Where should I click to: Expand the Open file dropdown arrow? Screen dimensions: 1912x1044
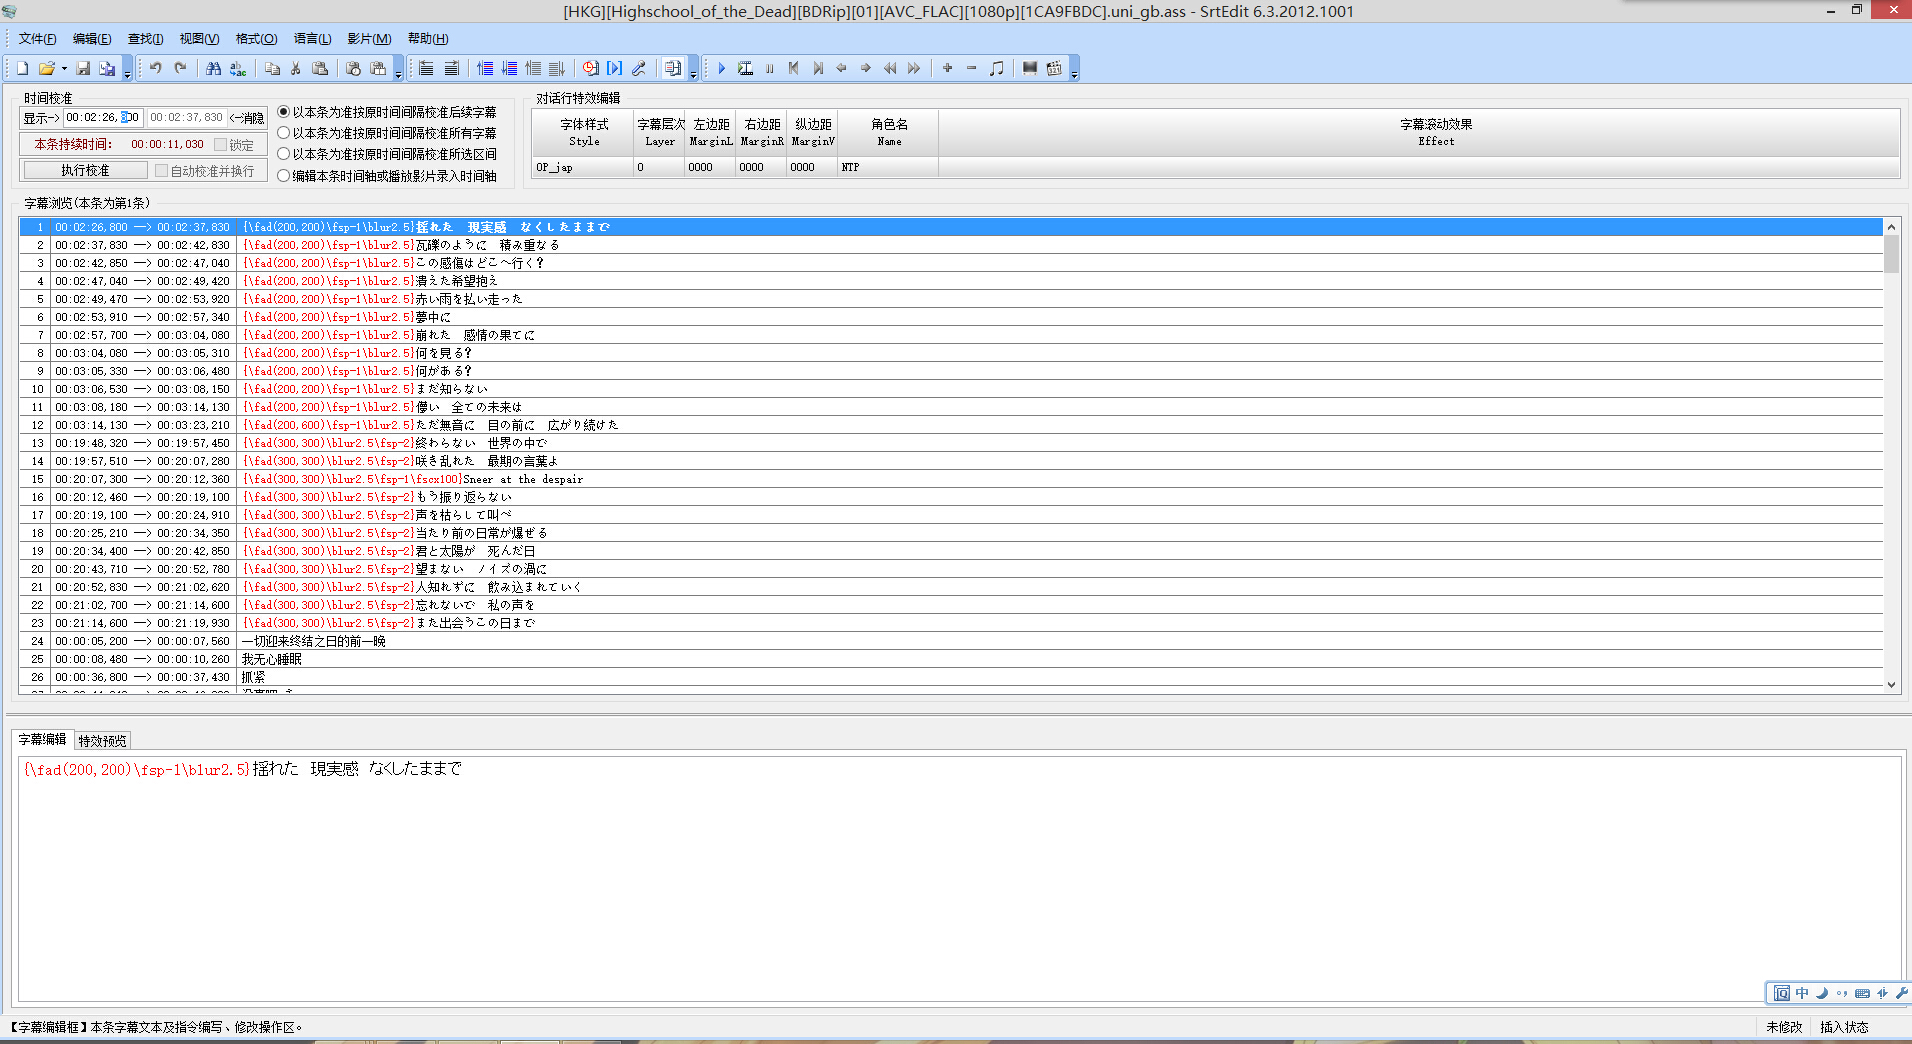click(x=64, y=68)
